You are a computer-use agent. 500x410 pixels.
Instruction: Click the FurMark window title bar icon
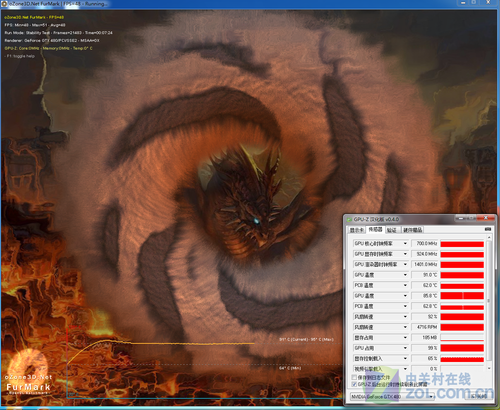click(x=4, y=4)
